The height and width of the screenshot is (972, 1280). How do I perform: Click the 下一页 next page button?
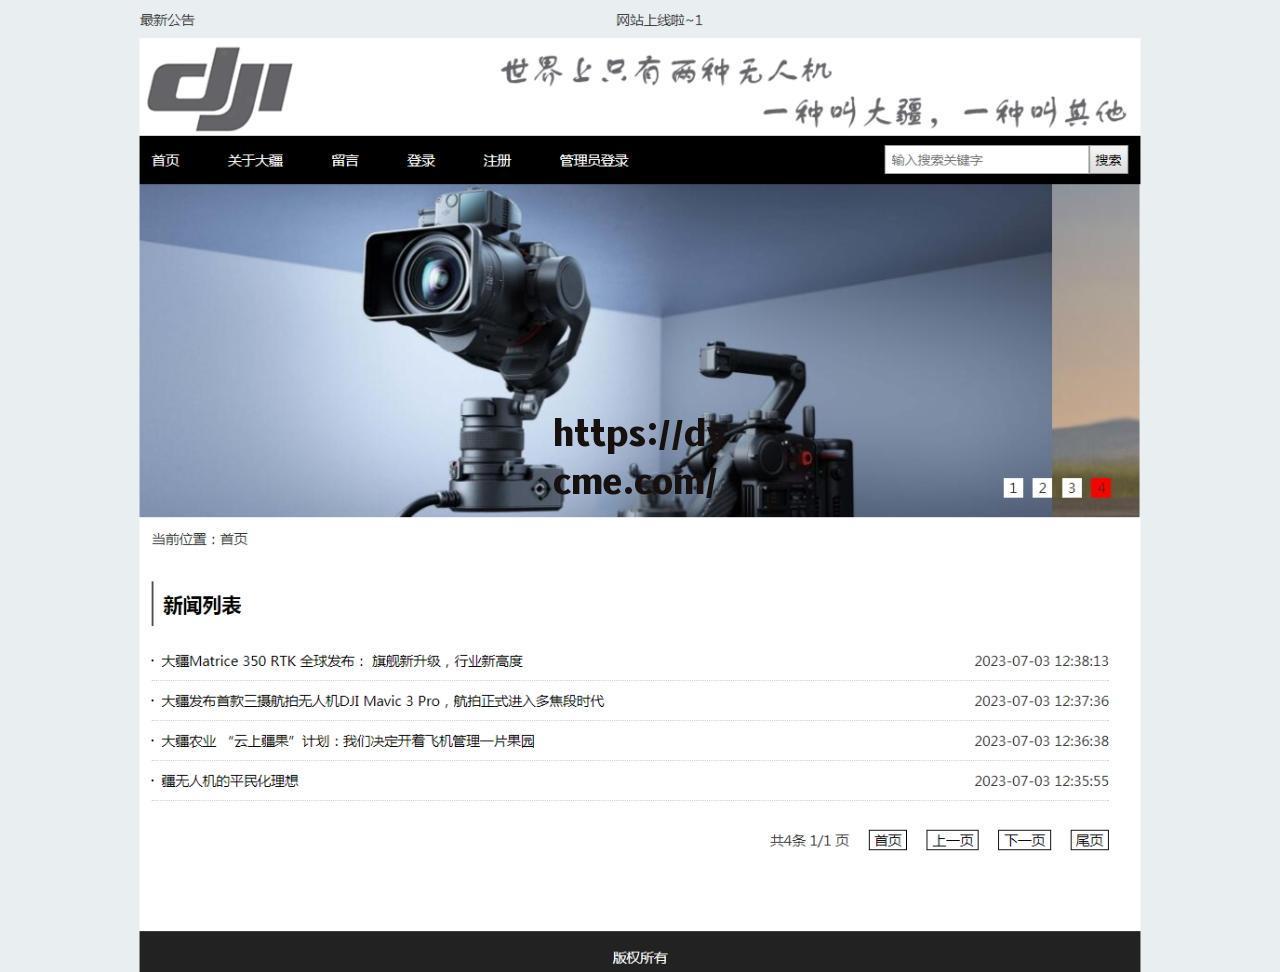coord(1023,840)
